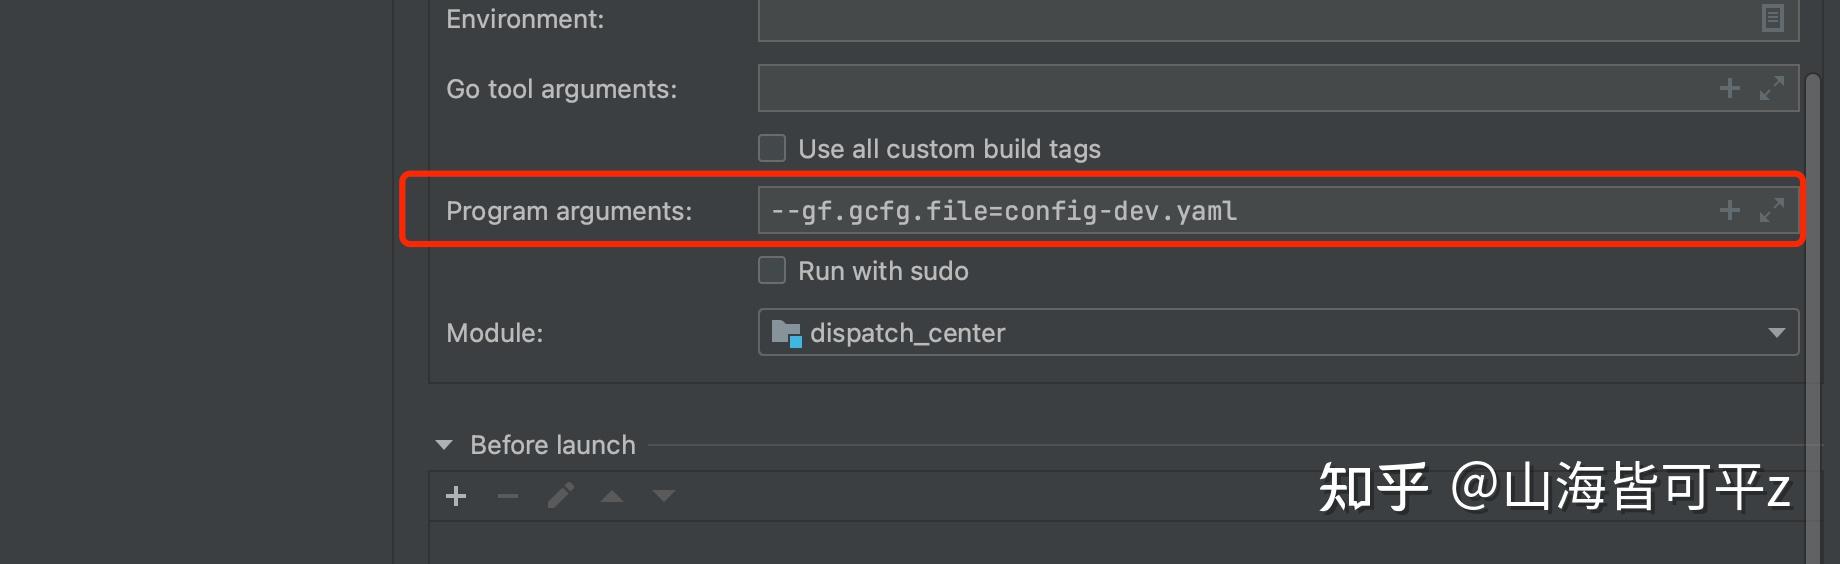Click into the Environment input field
The image size is (1840, 564).
[1200, 18]
